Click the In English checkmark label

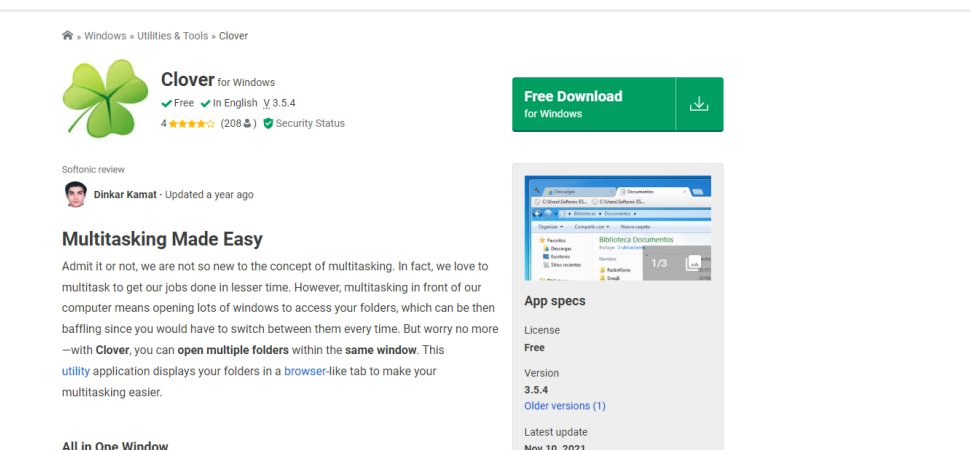(229, 103)
